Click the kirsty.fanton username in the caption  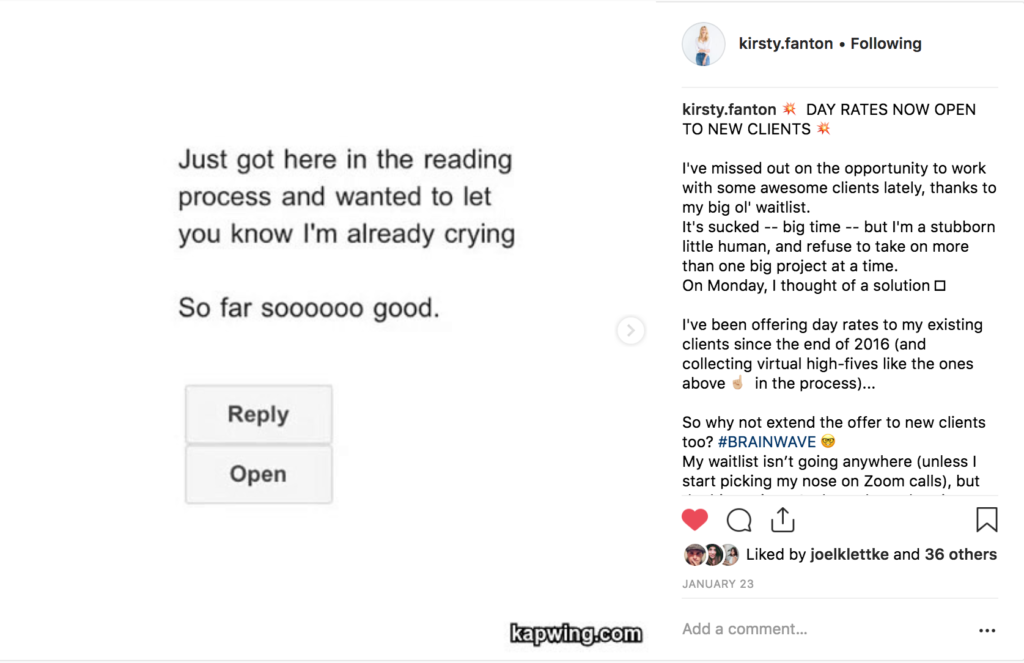click(x=729, y=109)
